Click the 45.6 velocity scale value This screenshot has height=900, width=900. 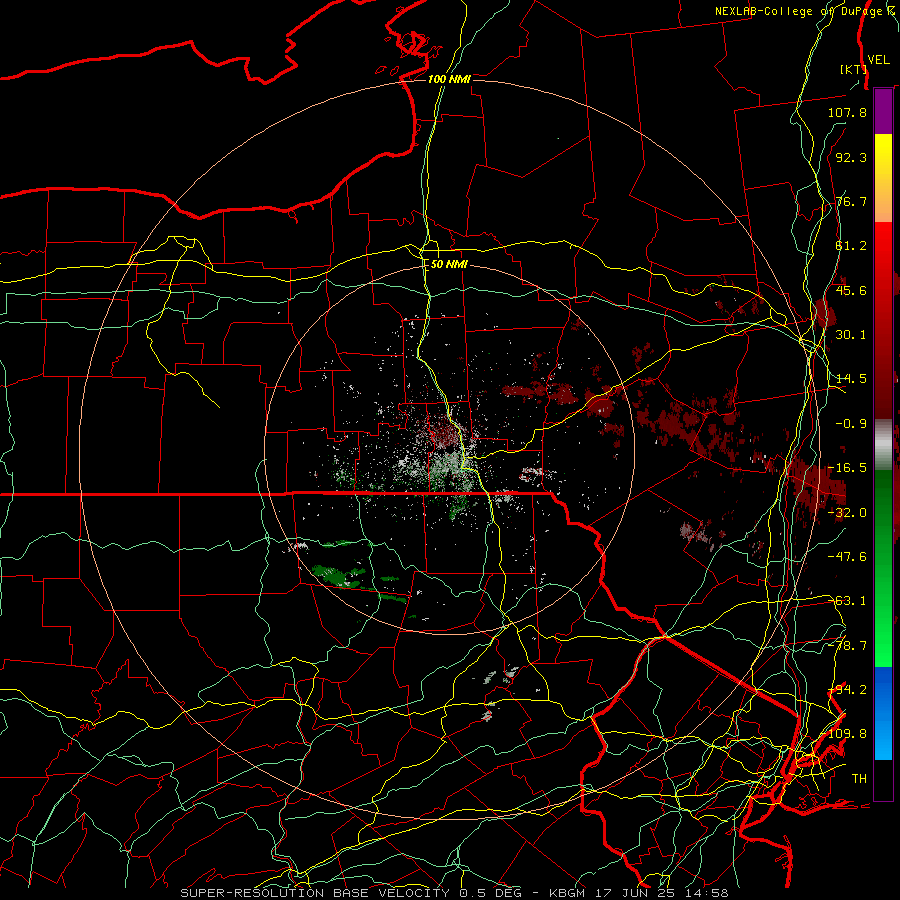[851, 290]
